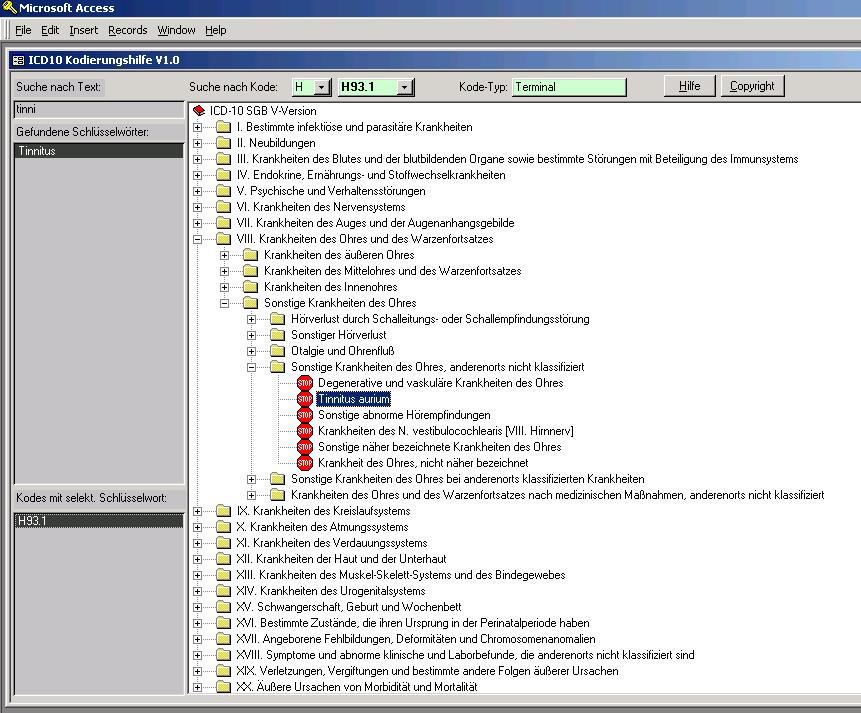Expand Hörverlust durch Schalleitungs- oder Schallempfindungsstörung
Image resolution: width=861 pixels, height=713 pixels.
(251, 319)
